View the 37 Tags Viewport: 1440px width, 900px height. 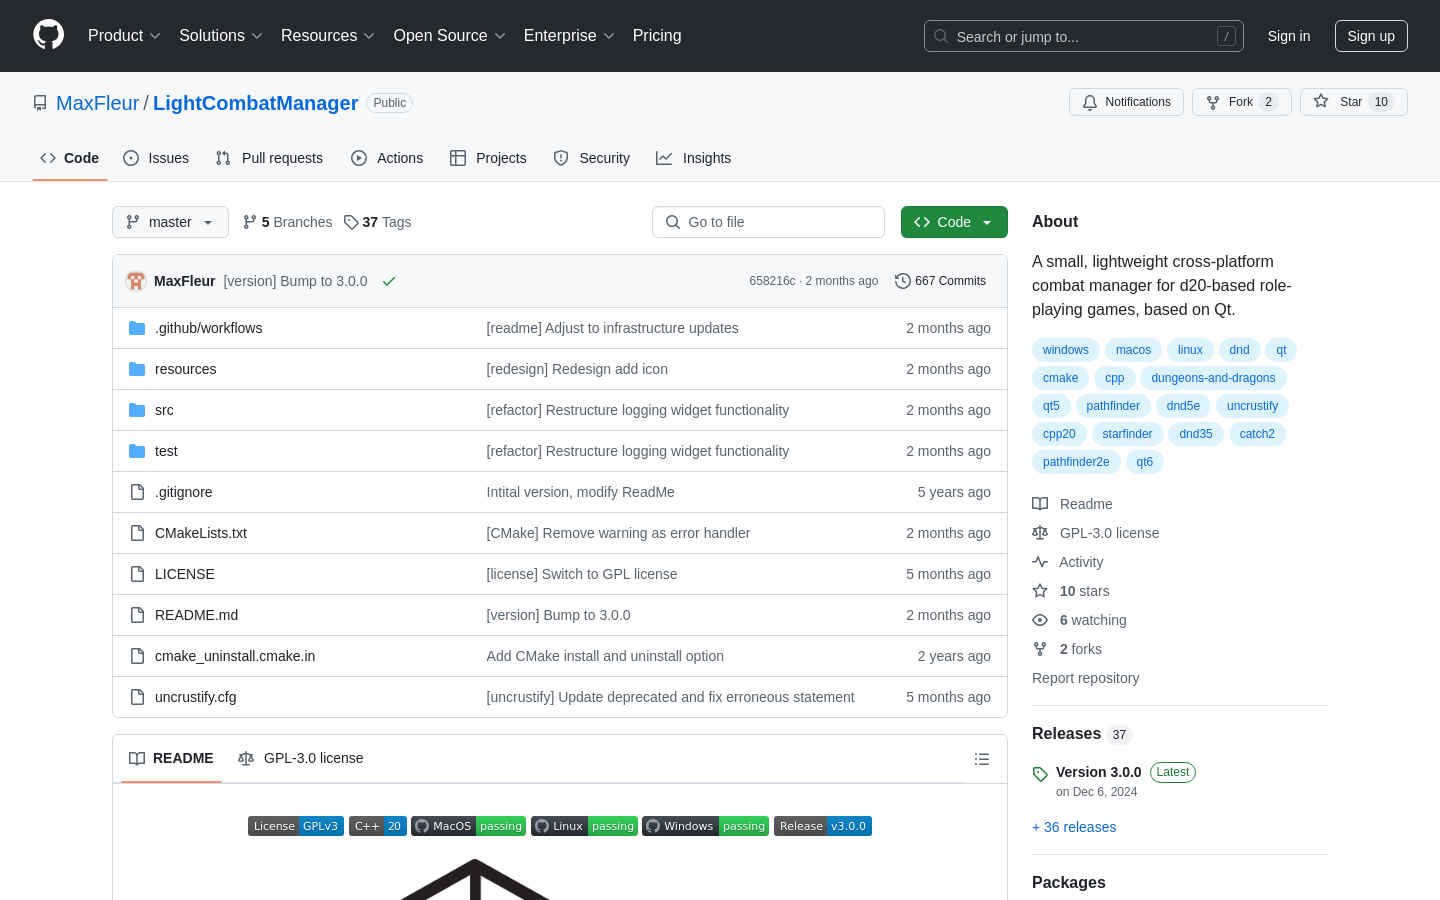click(377, 222)
